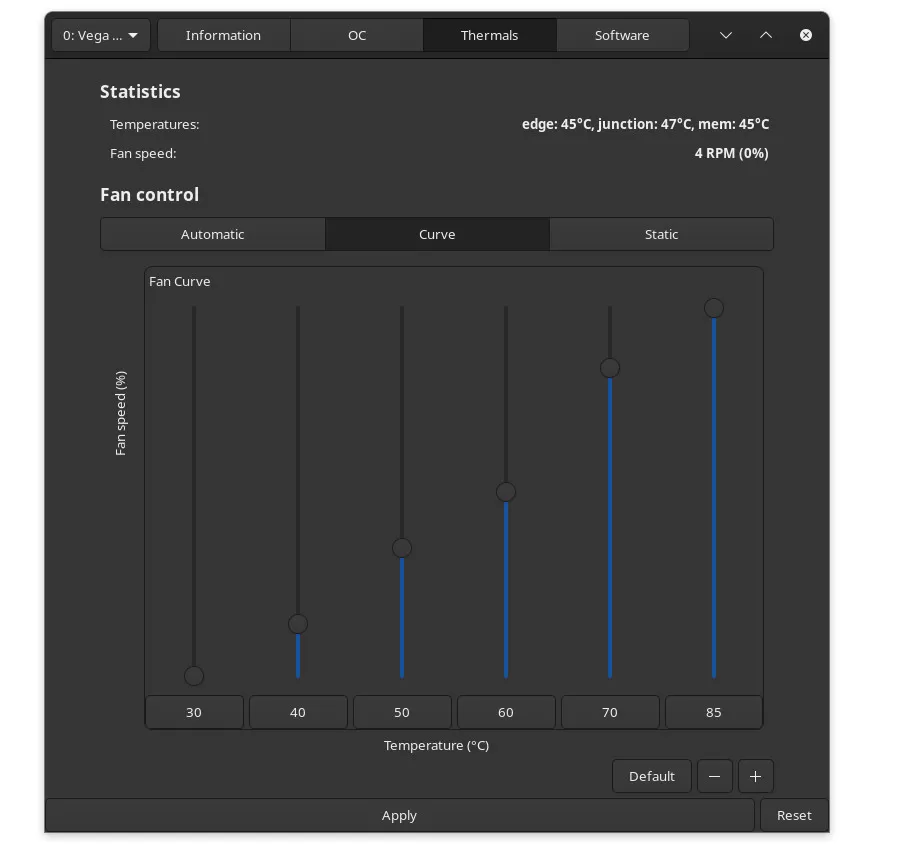This screenshot has height=849, width=900.
Task: Switch to the Information tab
Action: [x=223, y=35]
